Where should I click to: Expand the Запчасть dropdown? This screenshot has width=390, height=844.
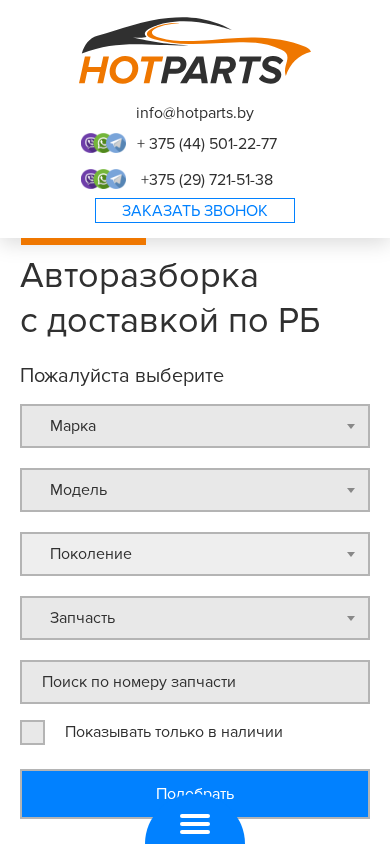195,618
